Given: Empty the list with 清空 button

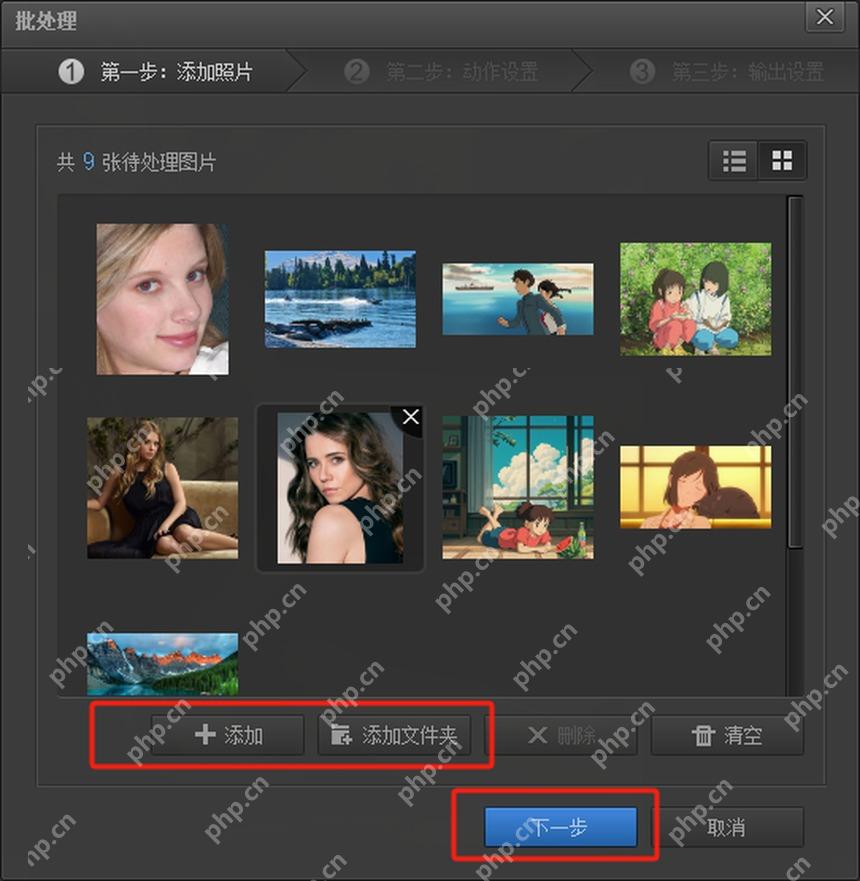Looking at the screenshot, I should coord(727,735).
